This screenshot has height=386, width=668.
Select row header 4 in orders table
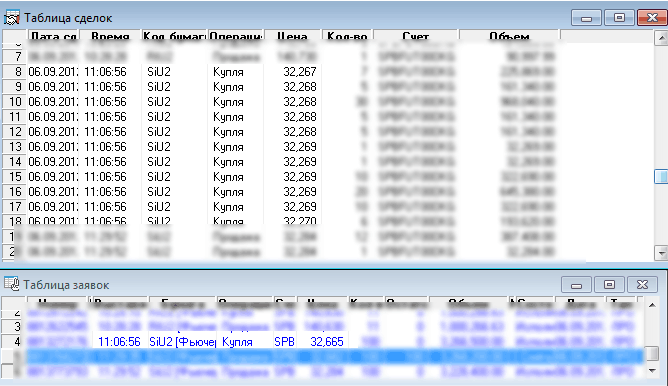click(14, 341)
